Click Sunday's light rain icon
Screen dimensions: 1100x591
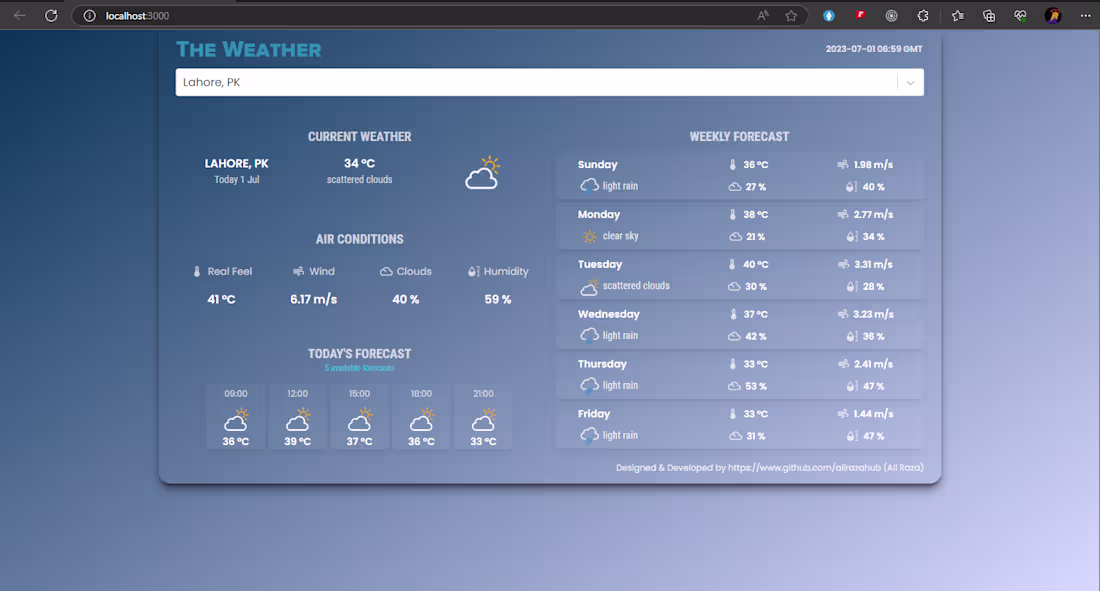pyautogui.click(x=589, y=184)
